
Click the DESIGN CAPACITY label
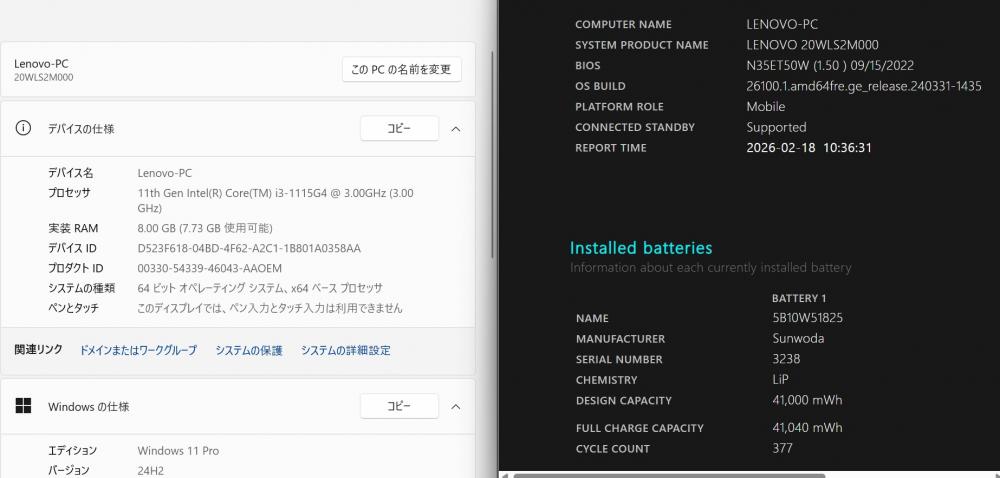click(623, 401)
